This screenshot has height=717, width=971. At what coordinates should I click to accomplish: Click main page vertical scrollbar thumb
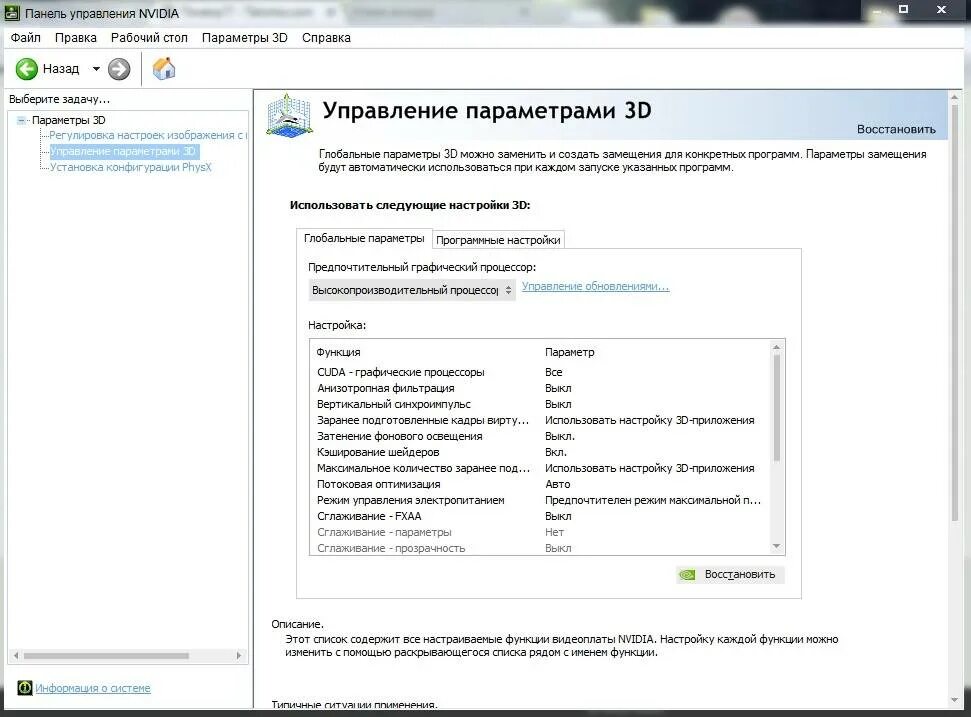tap(954, 313)
